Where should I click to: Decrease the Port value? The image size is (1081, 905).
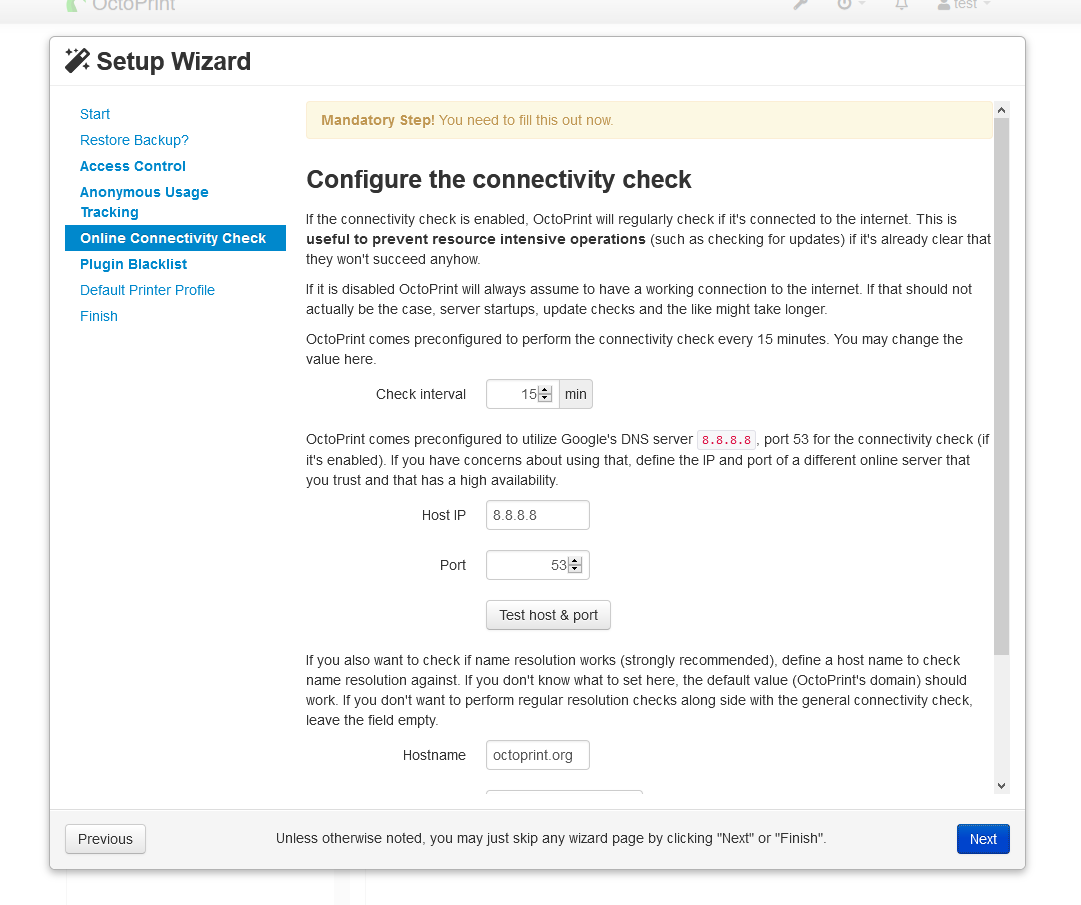click(575, 569)
